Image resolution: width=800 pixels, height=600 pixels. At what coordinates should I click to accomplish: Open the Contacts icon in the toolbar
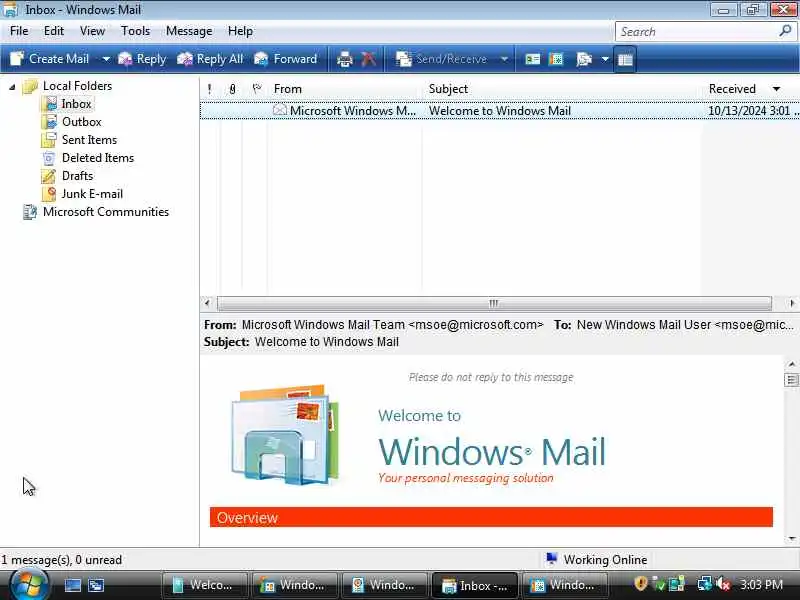tap(532, 59)
